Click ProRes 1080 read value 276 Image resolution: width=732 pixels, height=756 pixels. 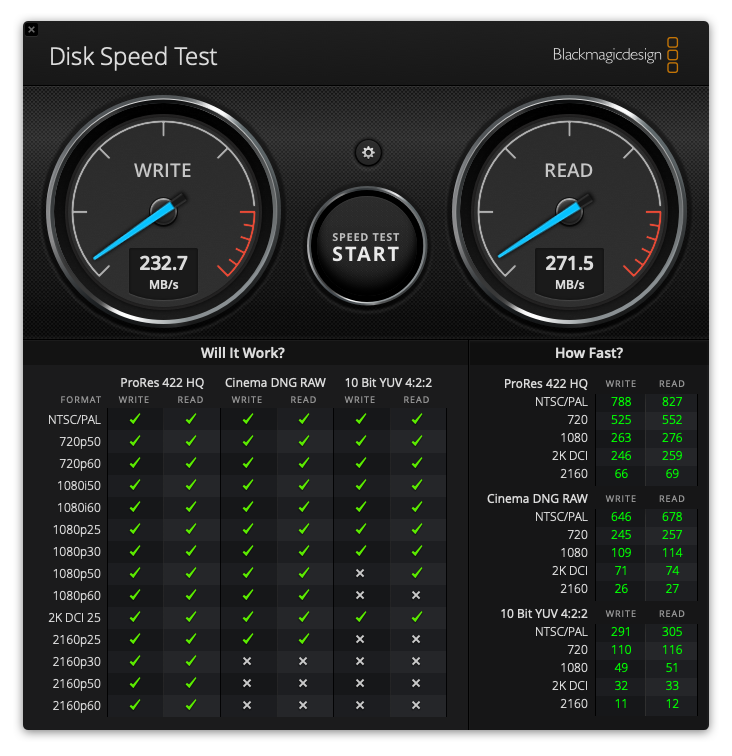pos(672,438)
